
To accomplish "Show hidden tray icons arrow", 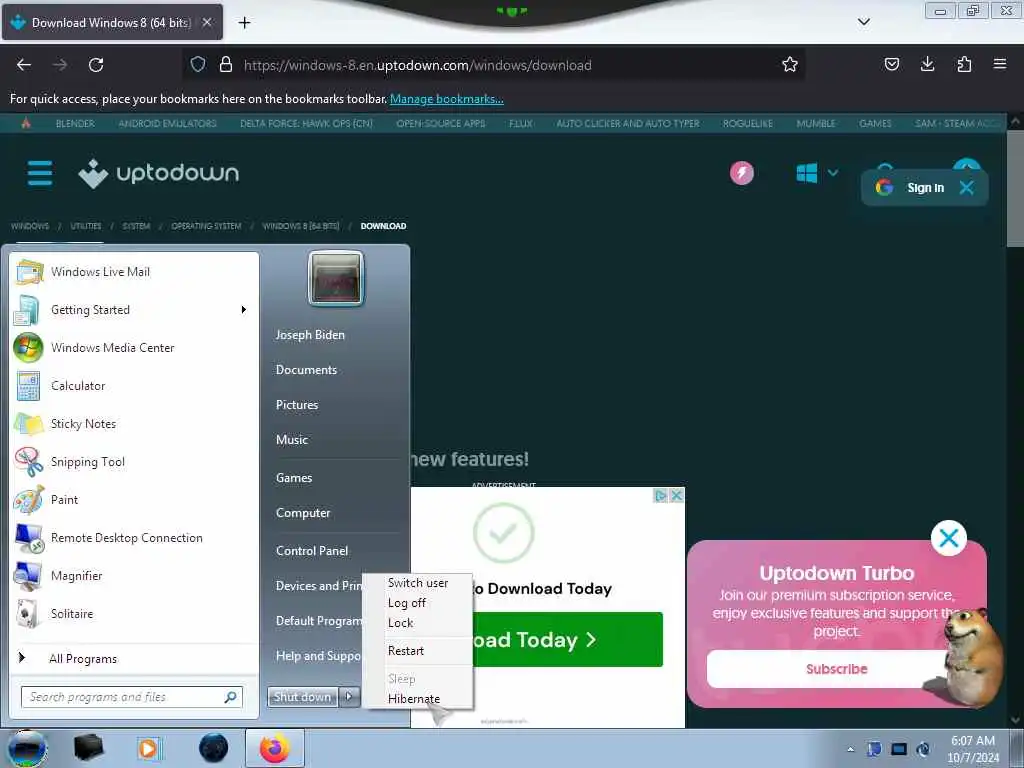I will pos(850,749).
